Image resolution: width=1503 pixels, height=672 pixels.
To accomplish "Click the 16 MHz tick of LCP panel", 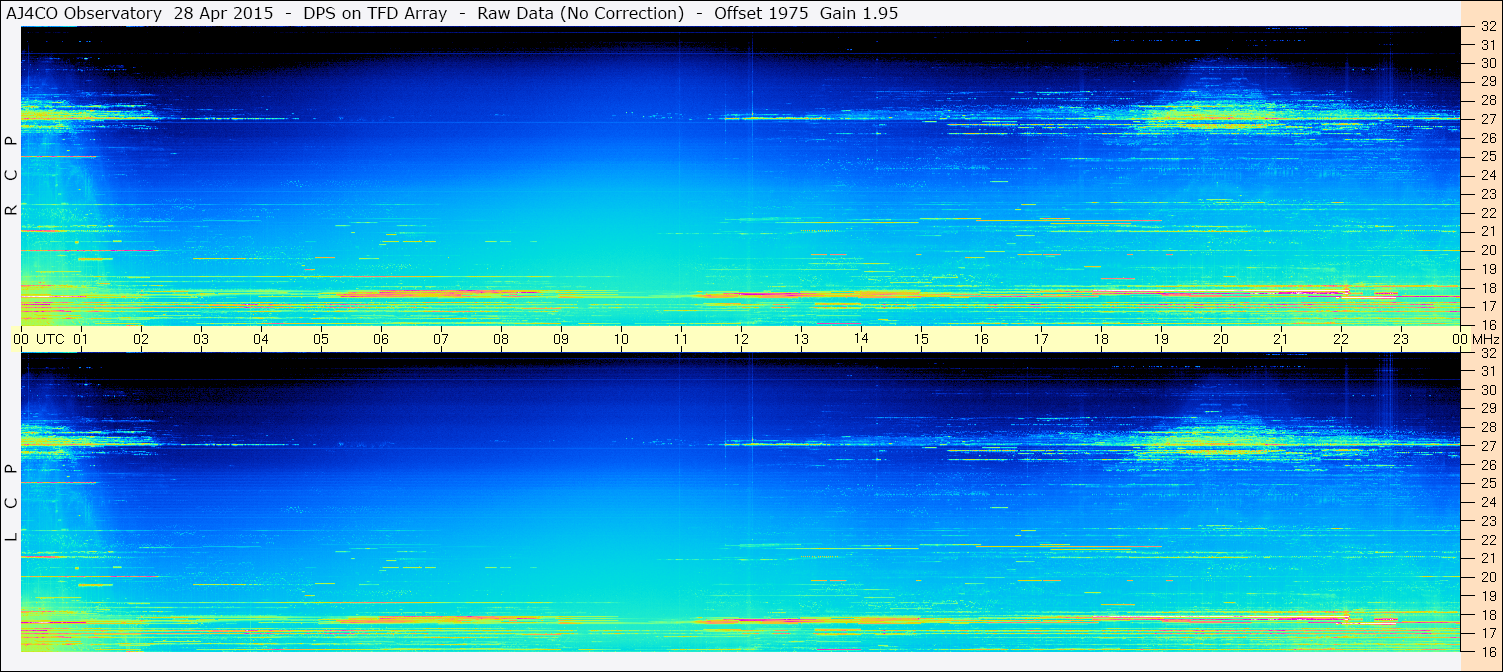I will (1488, 651).
